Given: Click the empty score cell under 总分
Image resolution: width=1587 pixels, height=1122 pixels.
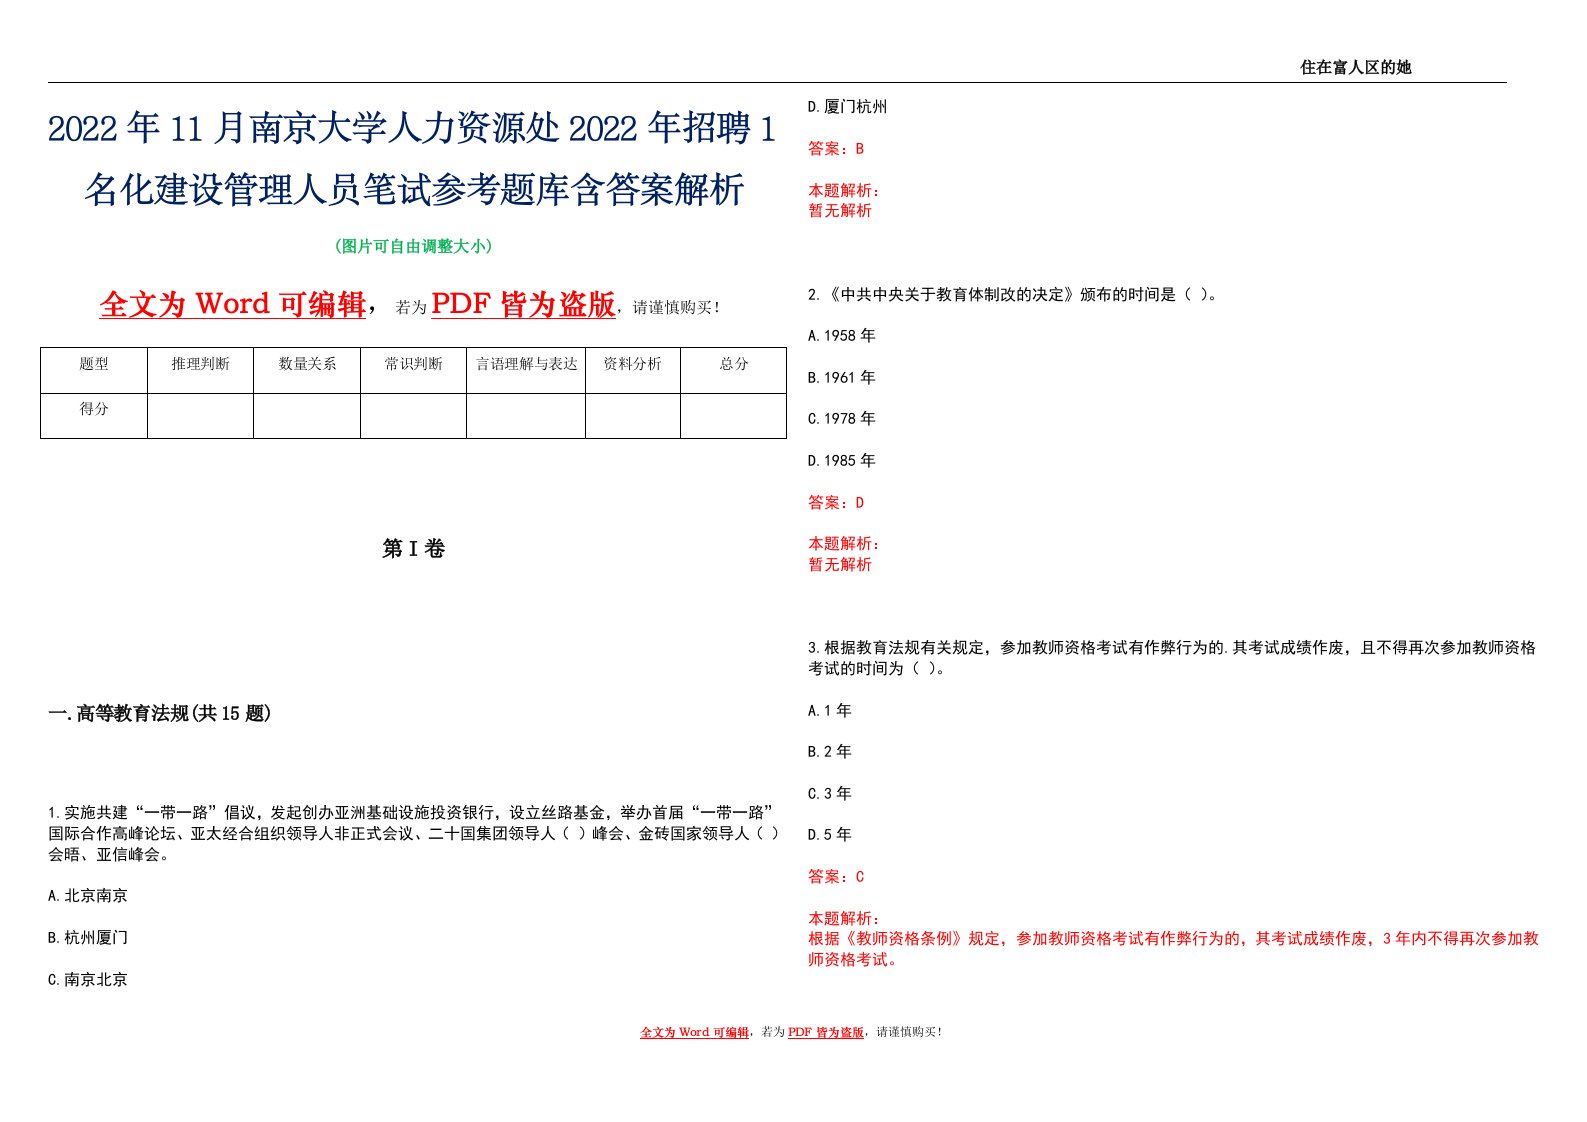Looking at the screenshot, I should point(734,416).
